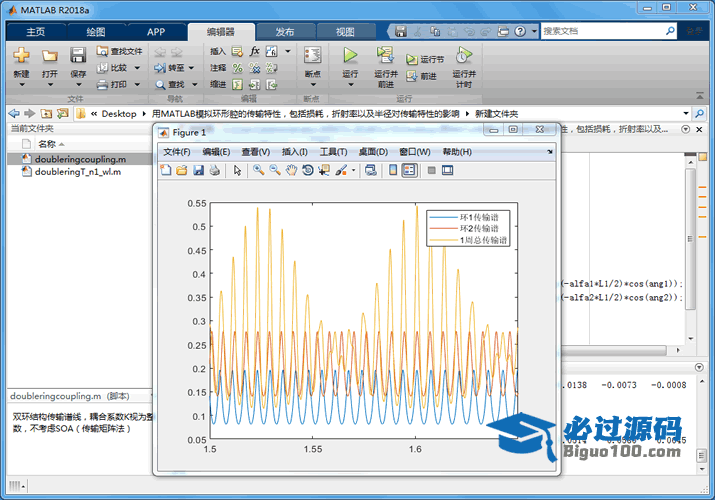The image size is (715, 500).
Task: Toggle Zoom Out tool in Figure 1
Action: coord(275,170)
